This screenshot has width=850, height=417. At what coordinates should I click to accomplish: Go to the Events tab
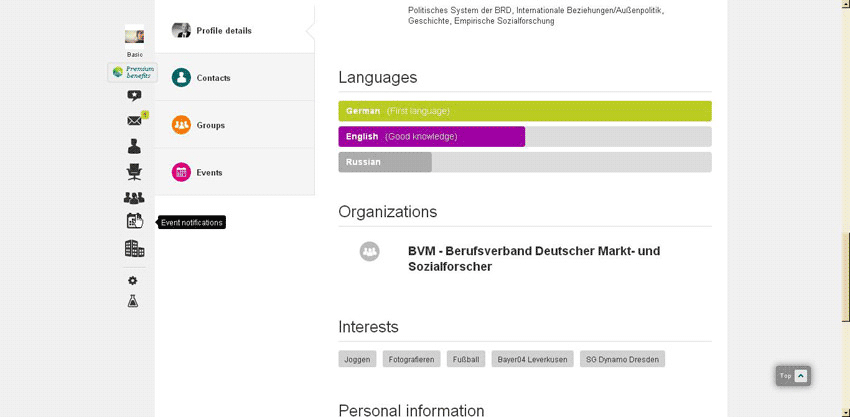(209, 173)
